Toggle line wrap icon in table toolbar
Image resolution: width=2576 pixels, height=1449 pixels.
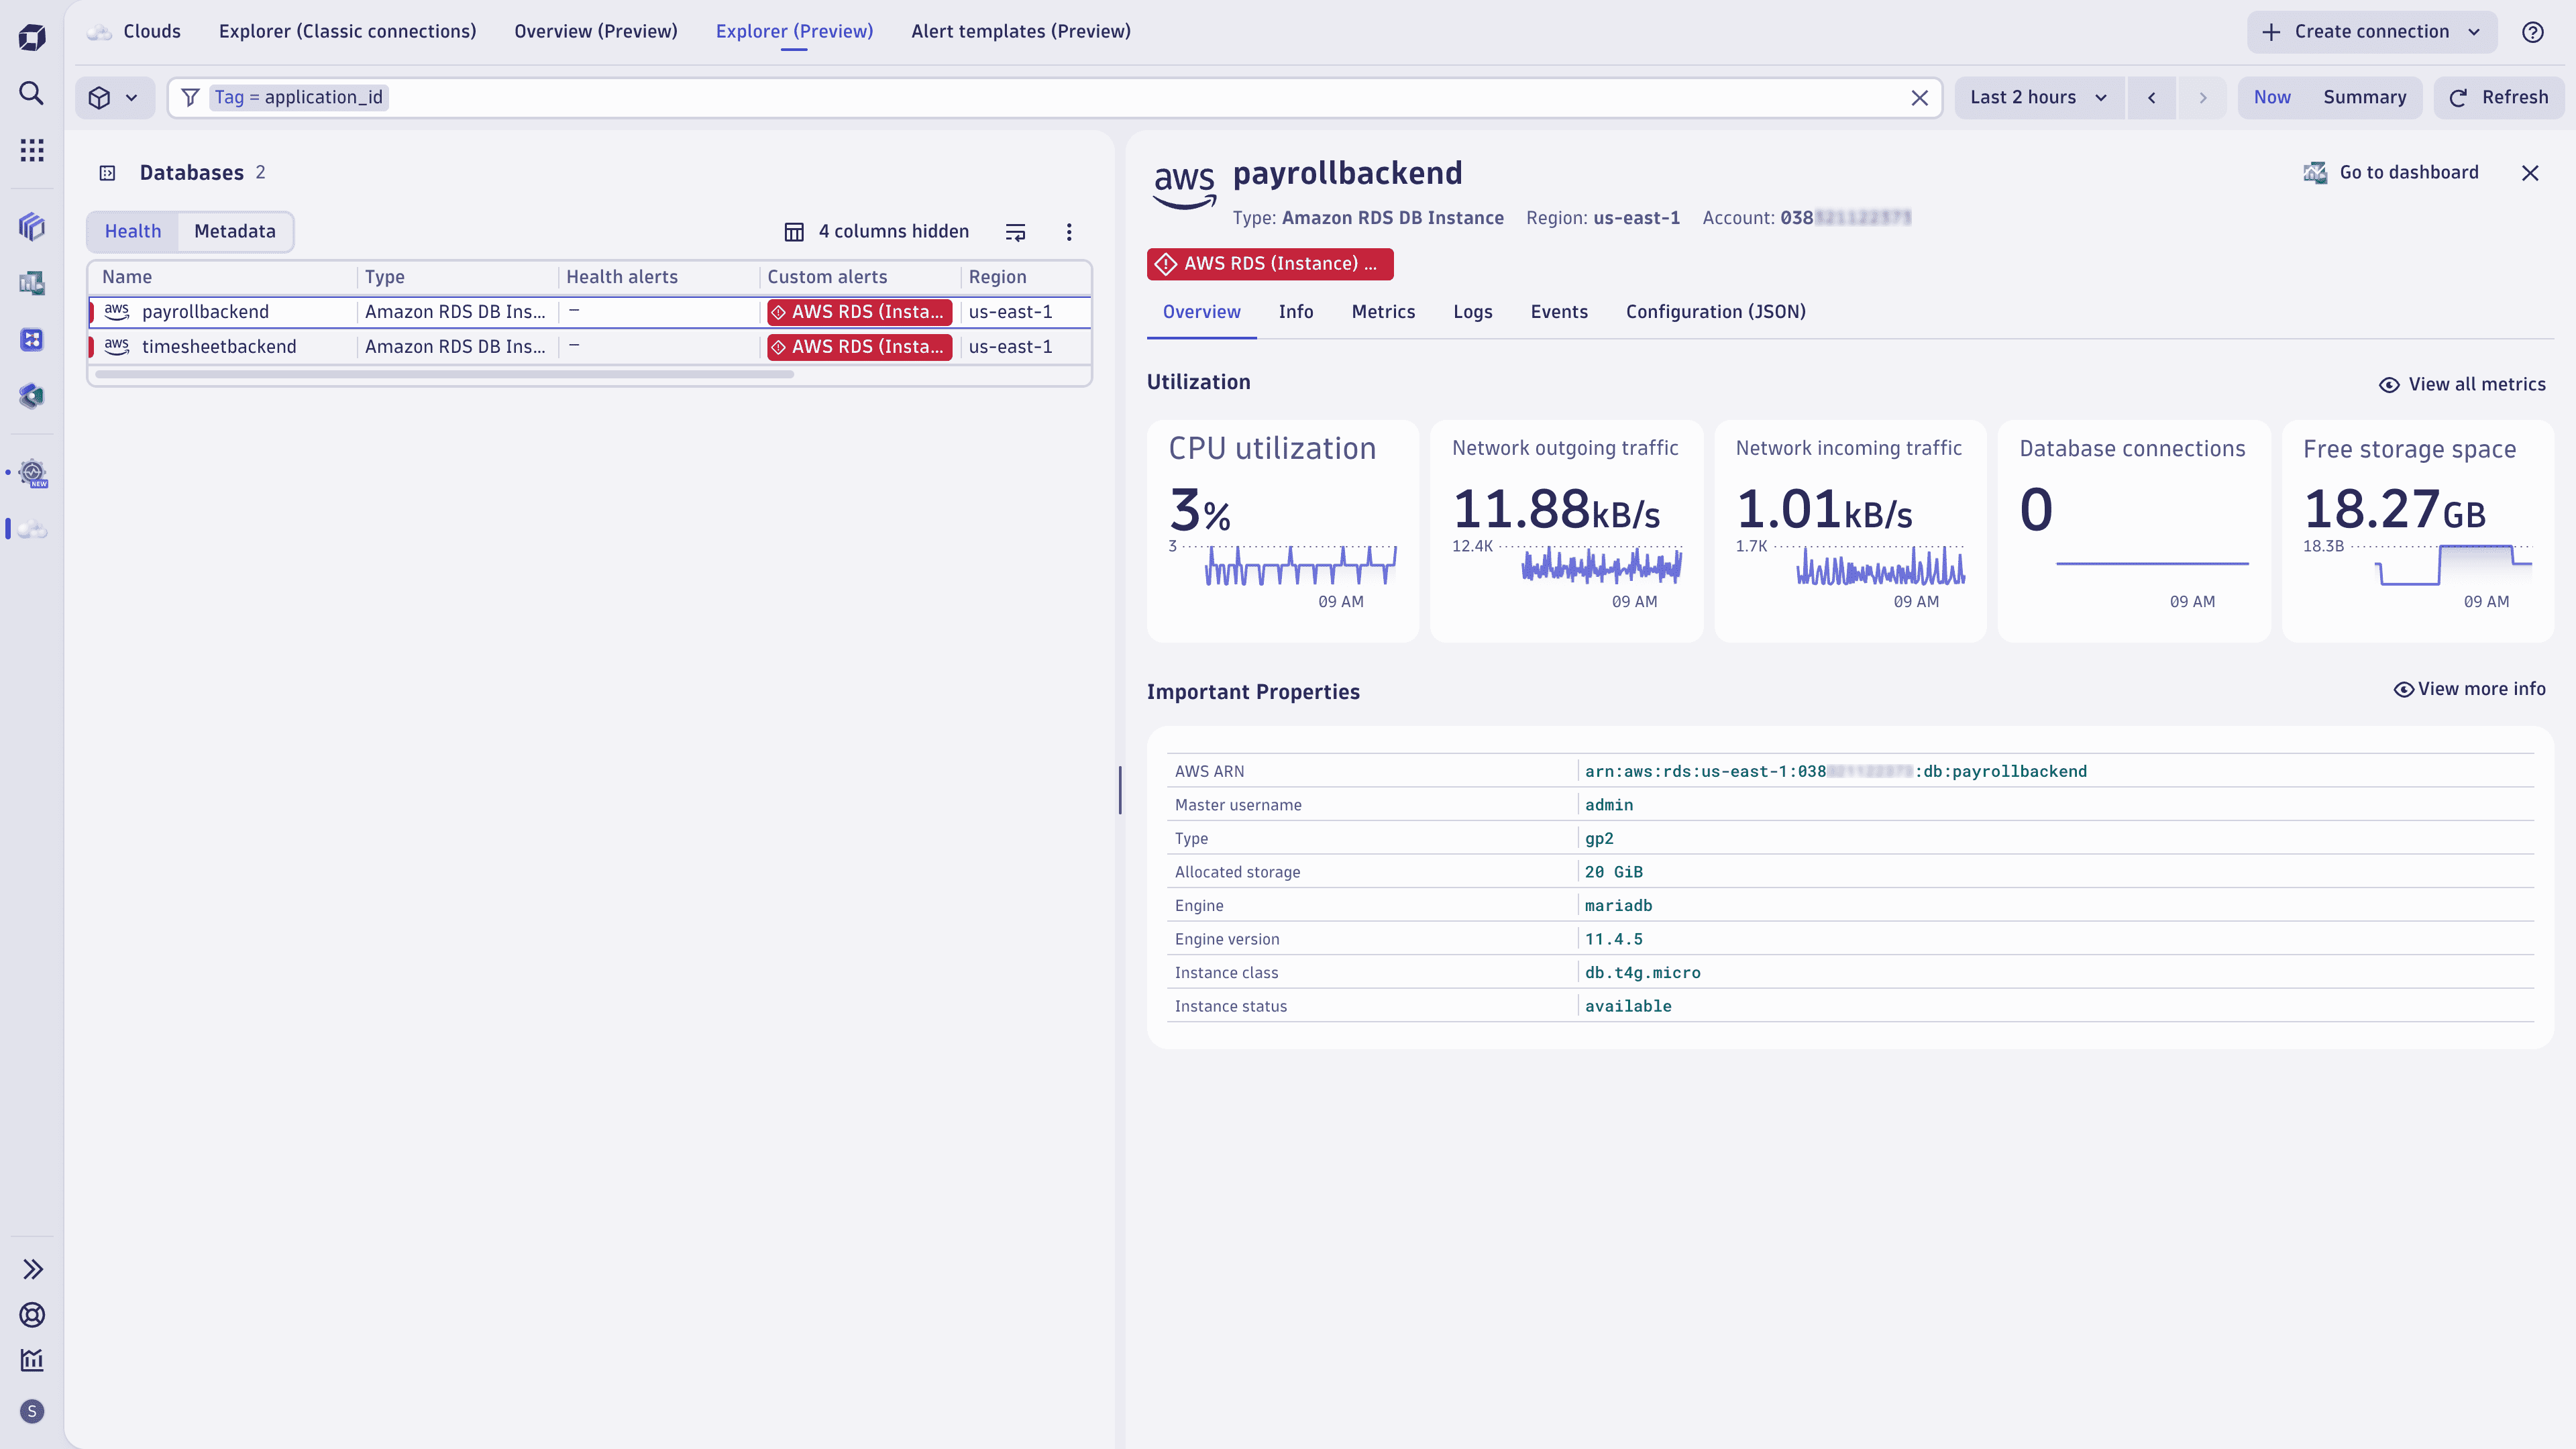pyautogui.click(x=1015, y=232)
